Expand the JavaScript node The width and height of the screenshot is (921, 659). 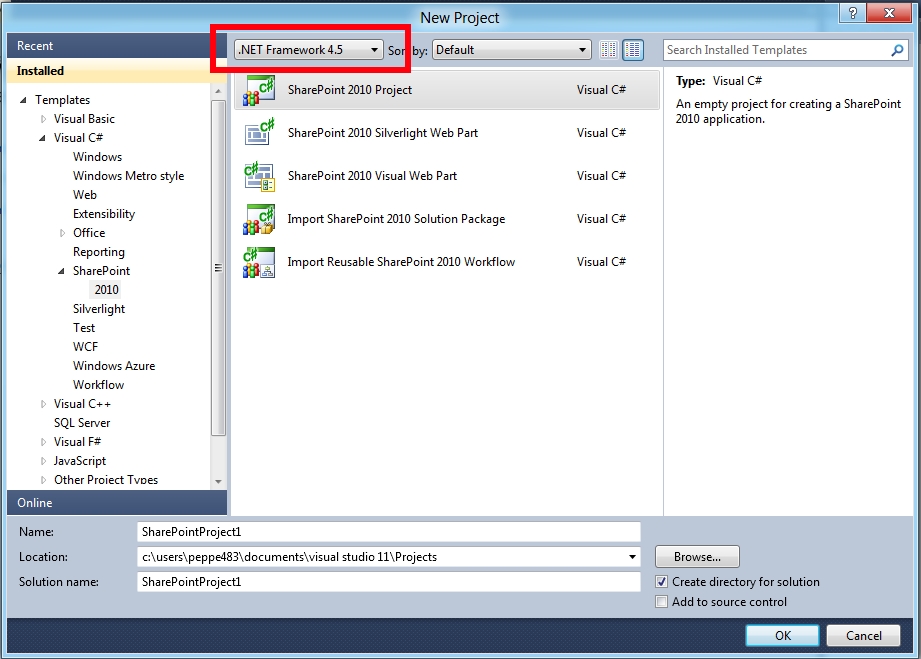[43, 461]
